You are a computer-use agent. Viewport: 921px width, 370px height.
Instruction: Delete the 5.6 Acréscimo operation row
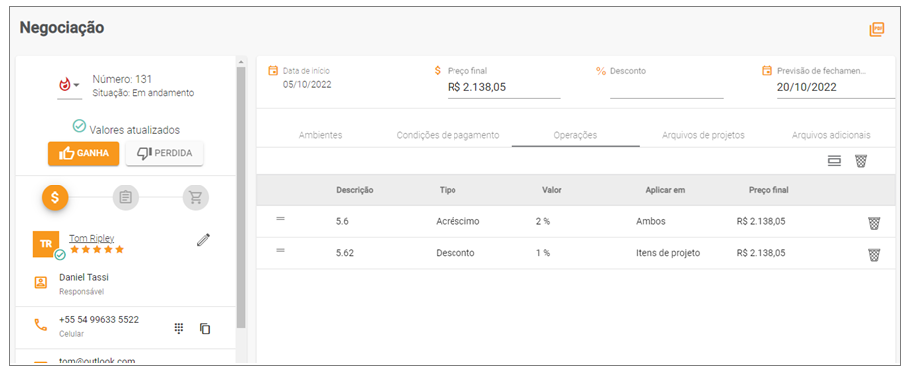pos(874,223)
